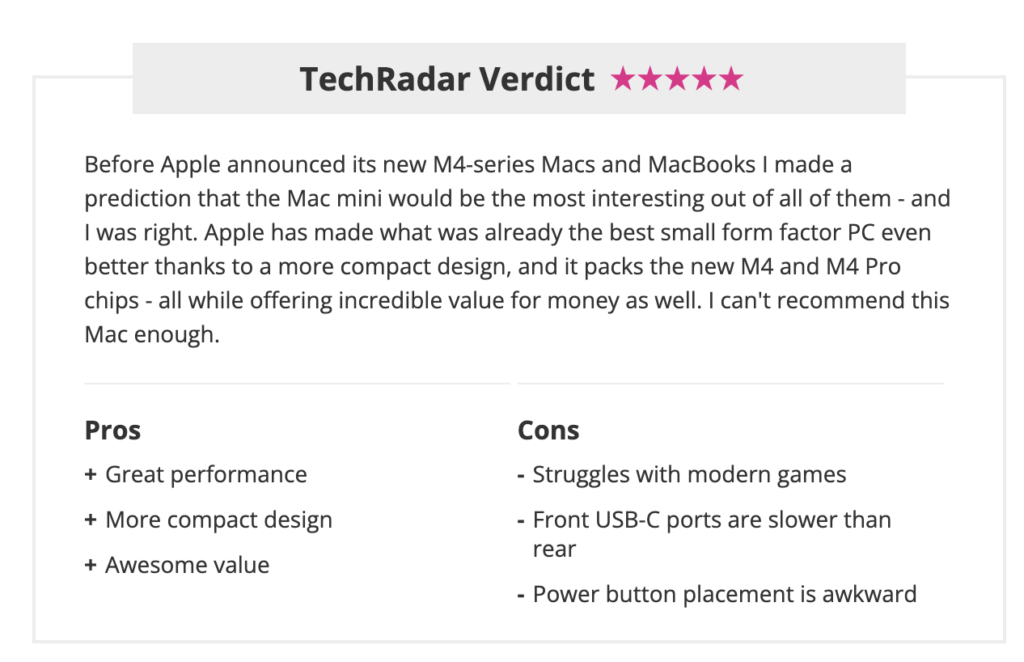The width and height of the screenshot is (1024, 662).
Task: Click the dash beside Front USB-C ports
Action: [522, 520]
